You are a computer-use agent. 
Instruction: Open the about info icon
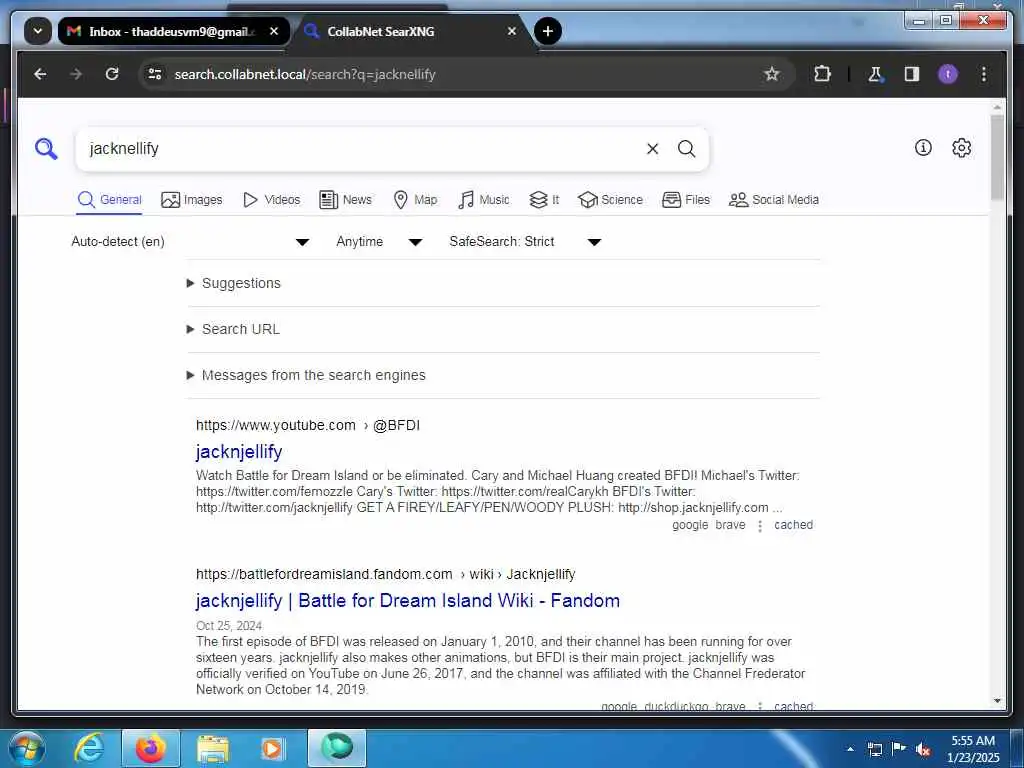[923, 148]
